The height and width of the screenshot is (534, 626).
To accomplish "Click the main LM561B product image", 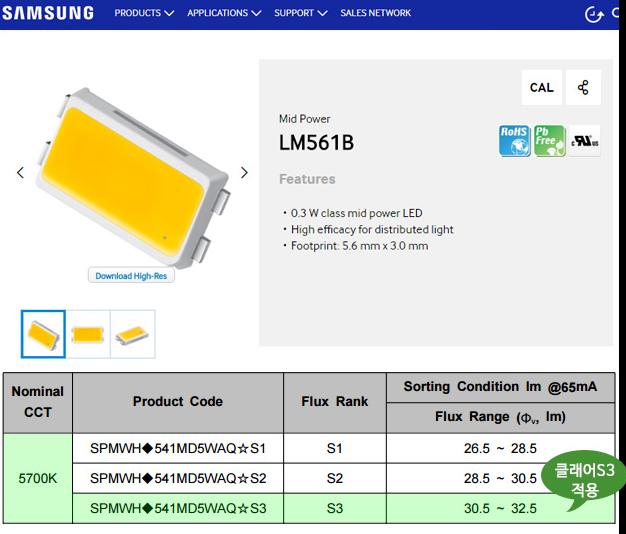I will click(133, 178).
